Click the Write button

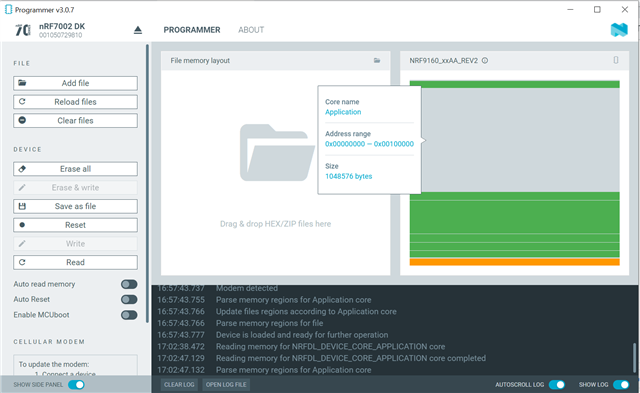(76, 244)
